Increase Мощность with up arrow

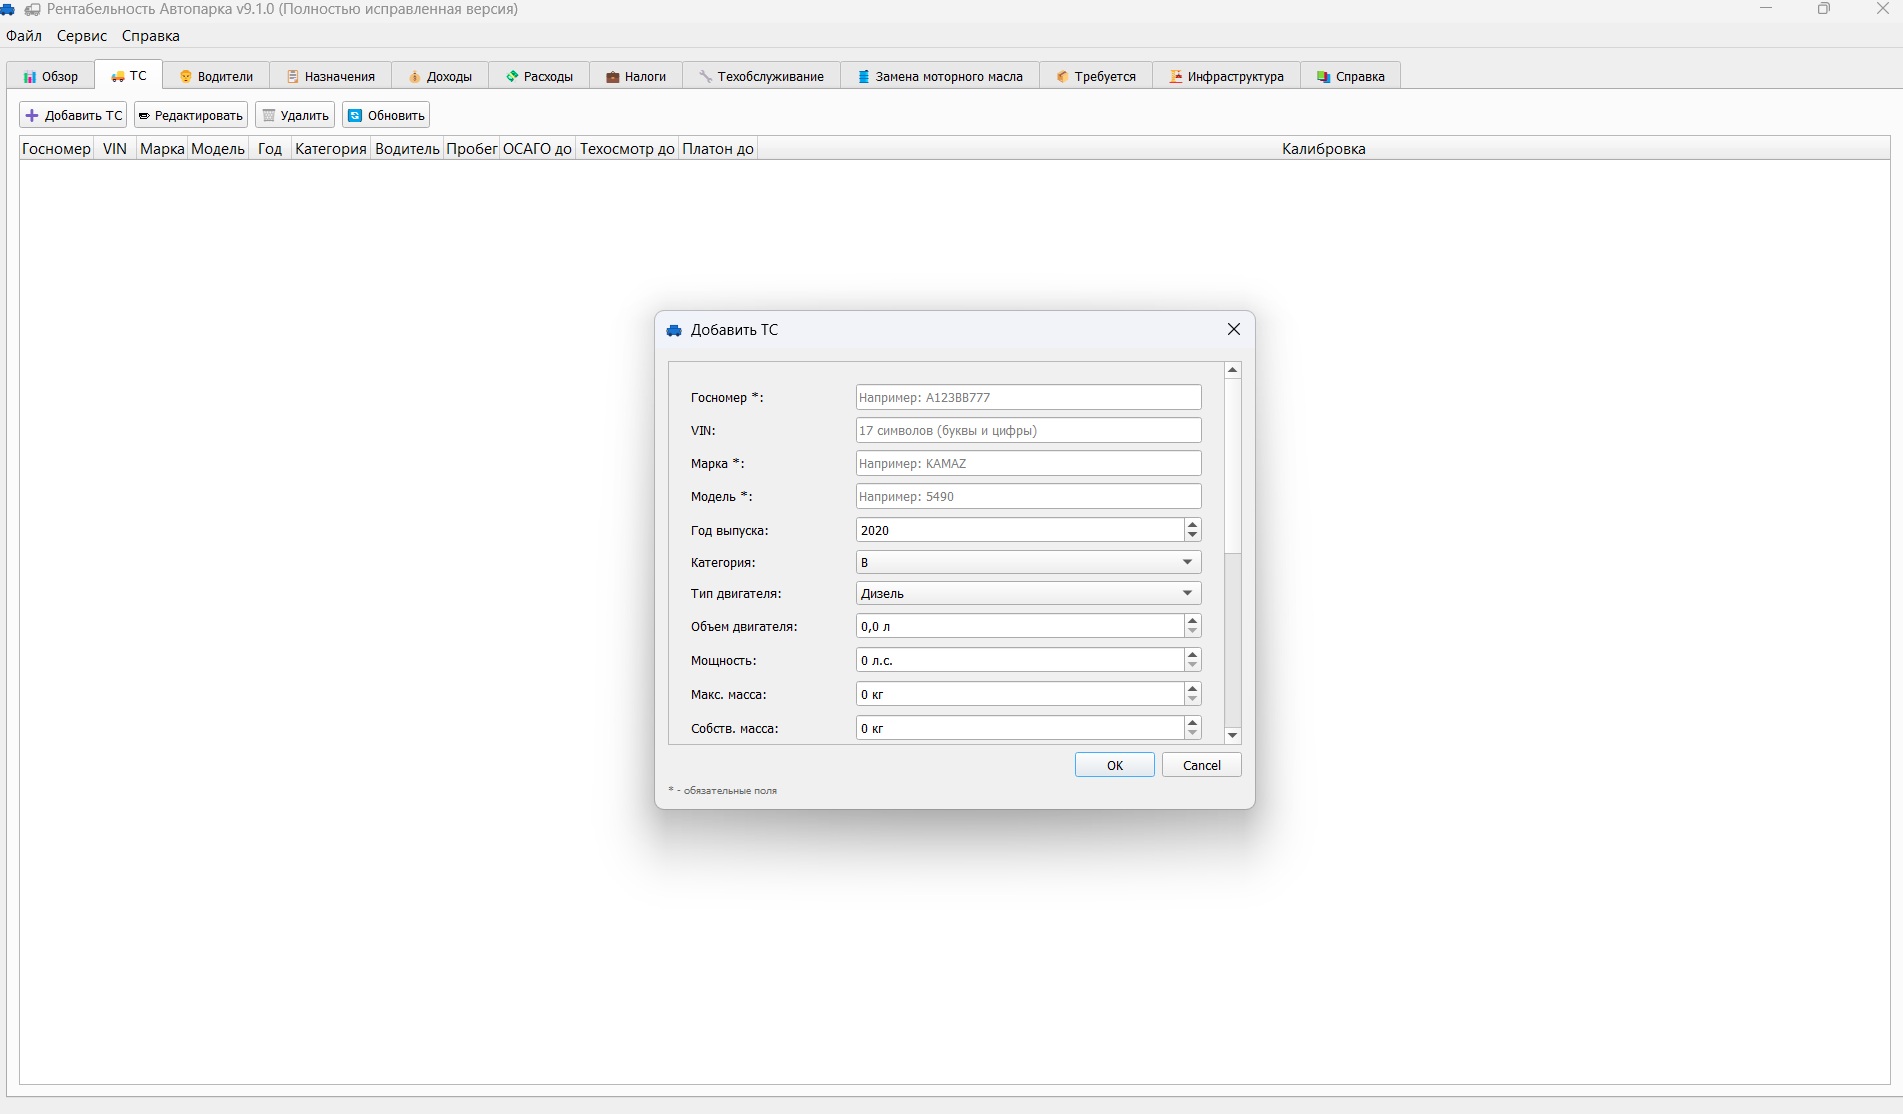pyautogui.click(x=1192, y=654)
